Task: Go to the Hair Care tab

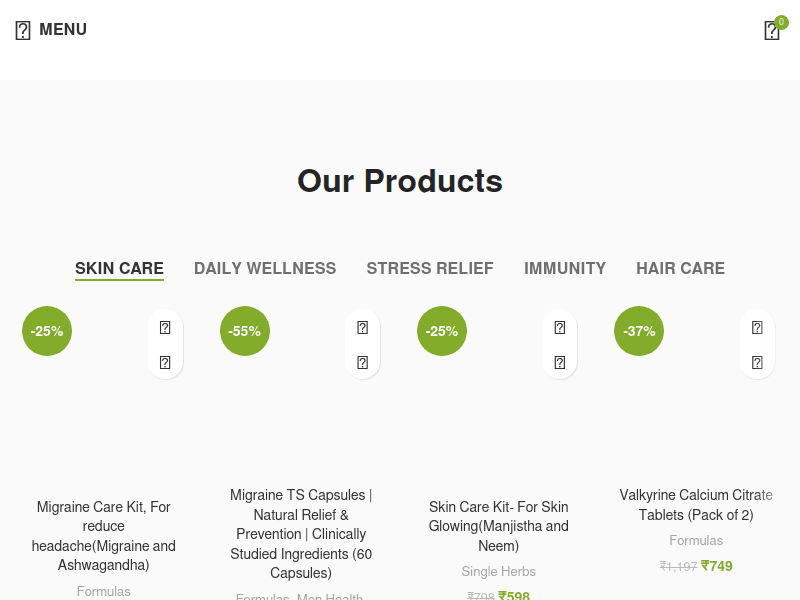Action: click(x=680, y=268)
